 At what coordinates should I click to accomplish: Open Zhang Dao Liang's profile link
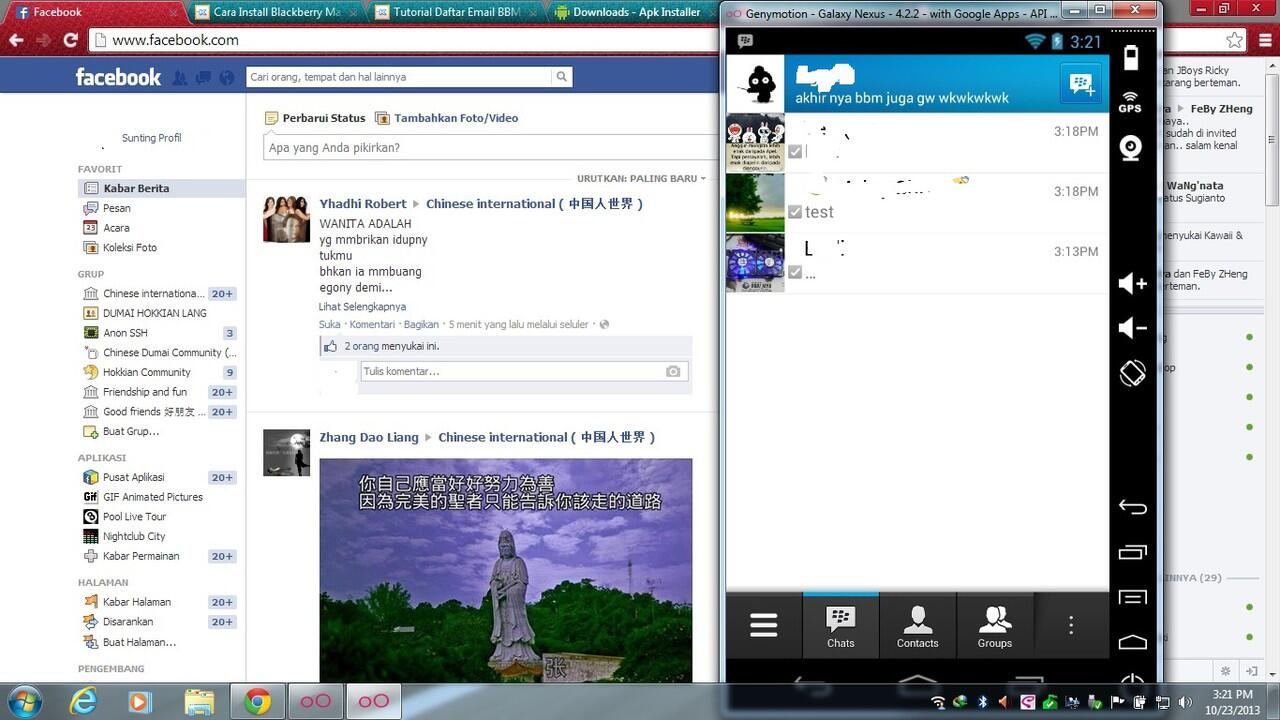pos(369,437)
